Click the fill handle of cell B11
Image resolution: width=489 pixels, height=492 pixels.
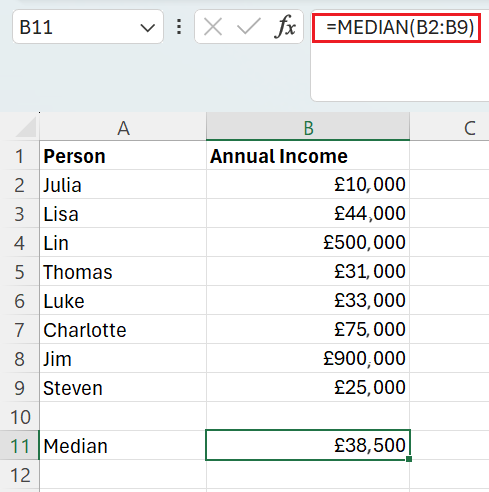(x=409, y=459)
